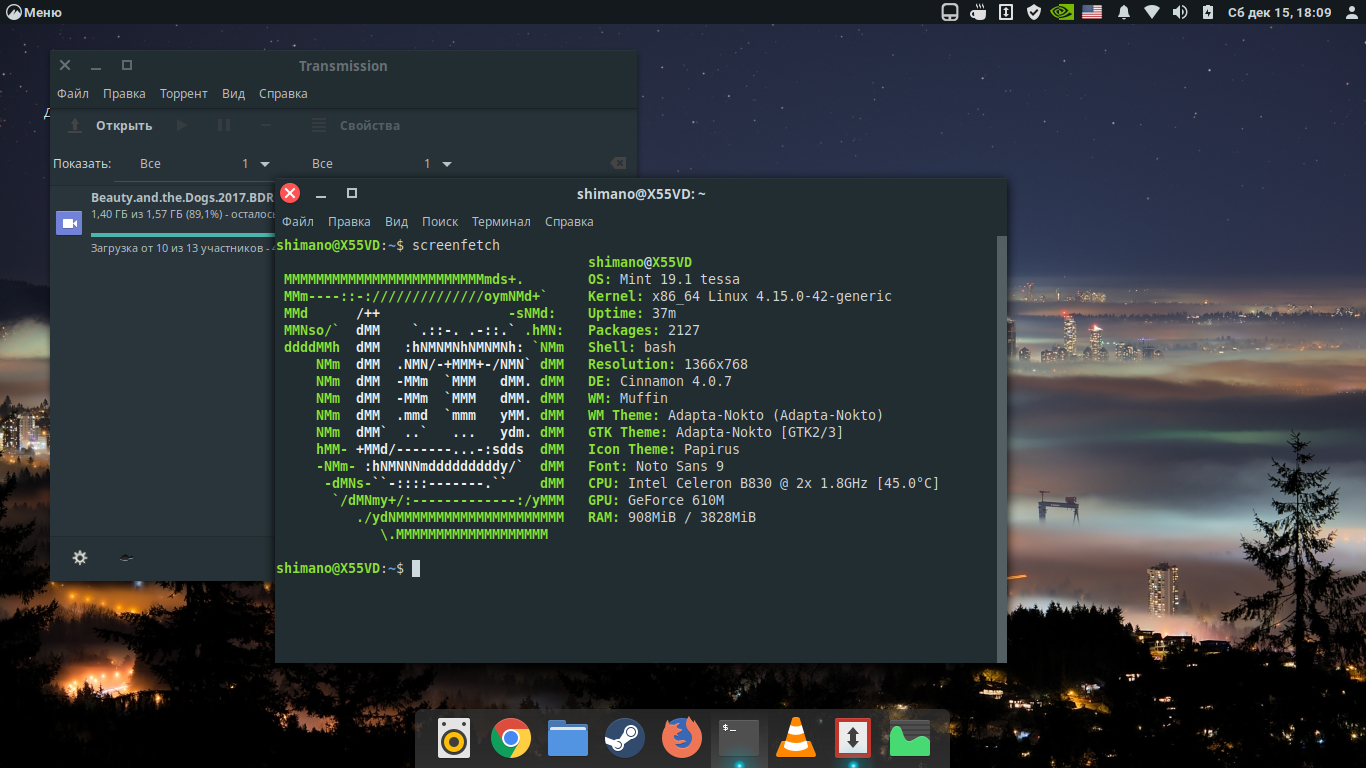
Task: Expand the first "Все" filter dropdown
Action: (205, 164)
